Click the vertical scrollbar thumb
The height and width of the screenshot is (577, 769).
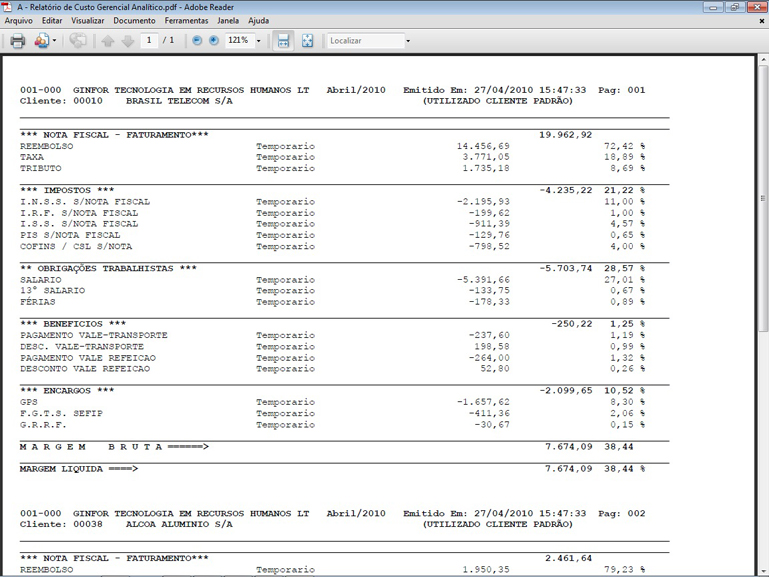point(763,199)
